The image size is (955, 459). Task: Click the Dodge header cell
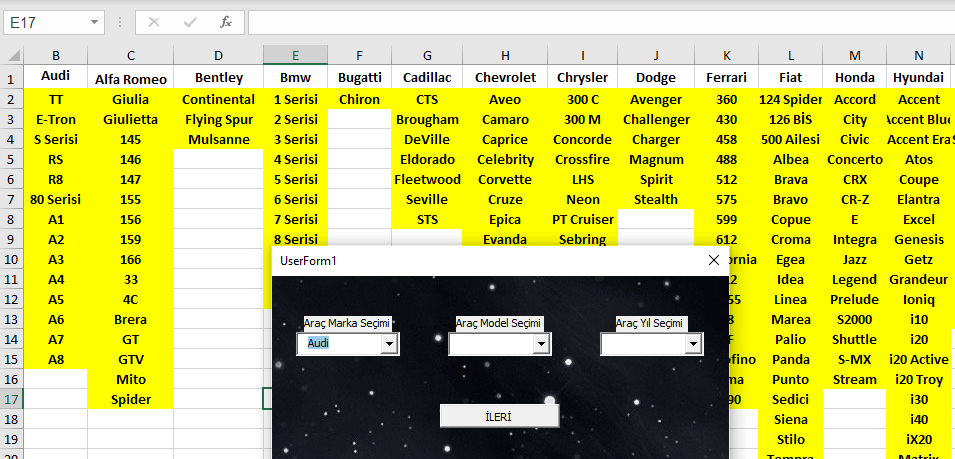point(656,77)
